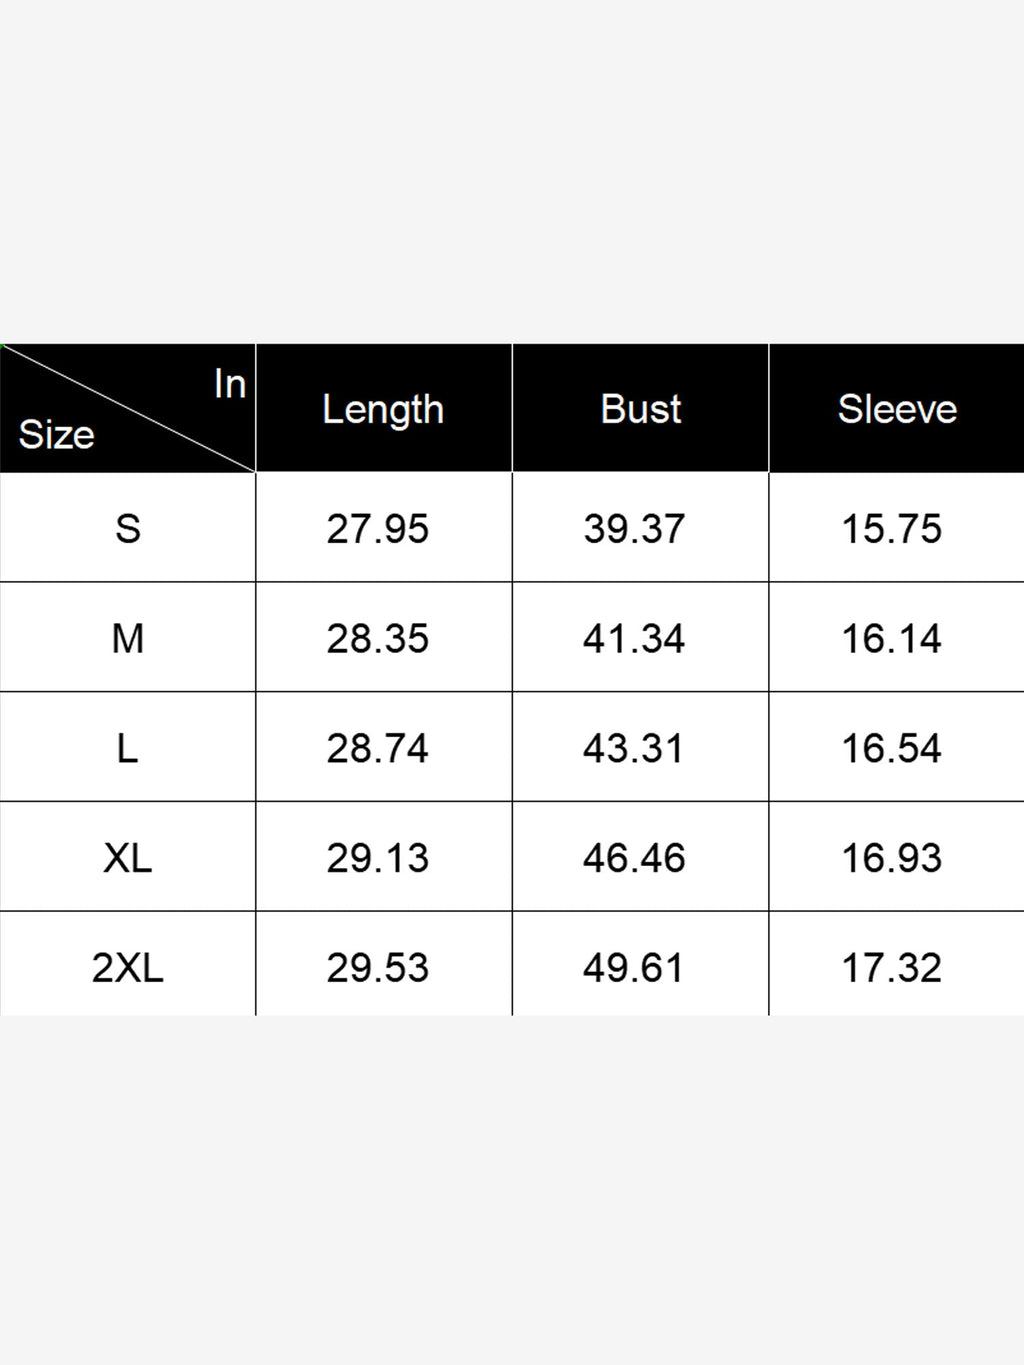Click the 39.37 bust value
Image resolution: width=1024 pixels, height=1365 pixels.
pyautogui.click(x=634, y=529)
